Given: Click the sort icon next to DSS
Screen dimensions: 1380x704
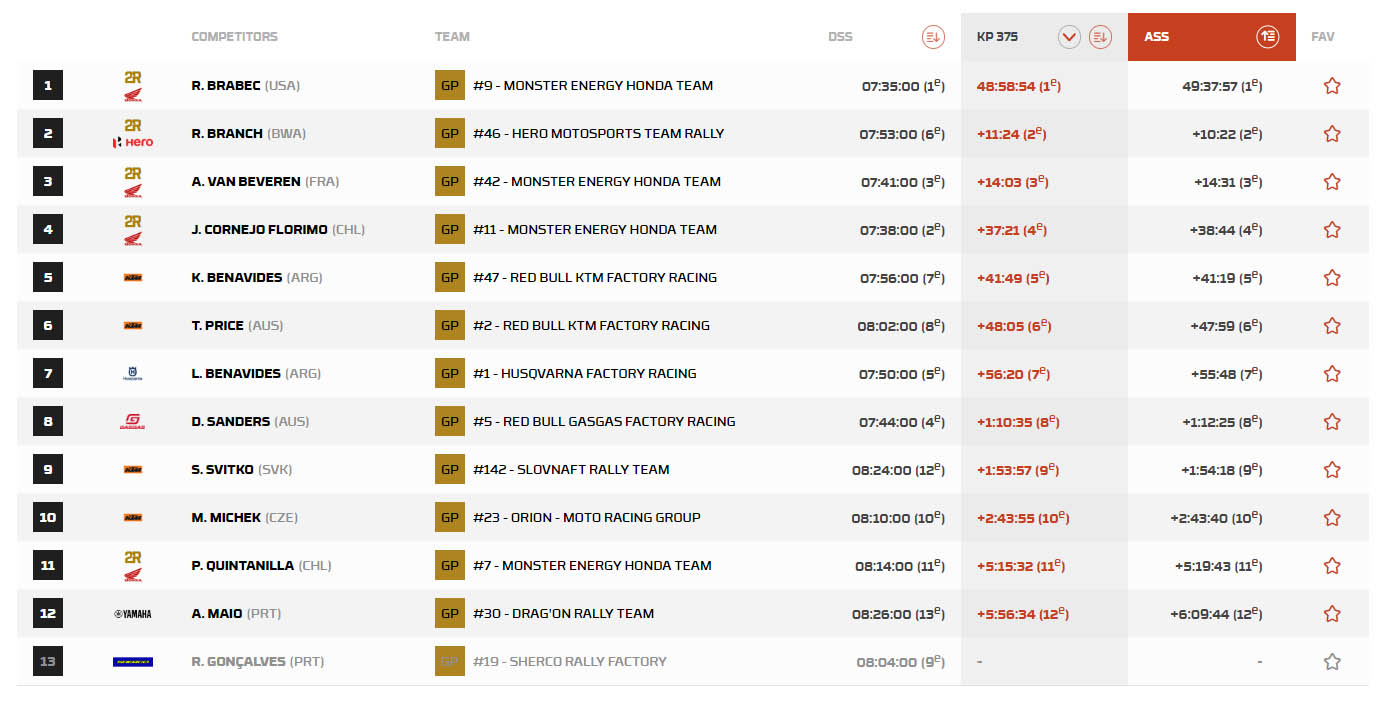Looking at the screenshot, I should coord(932,37).
